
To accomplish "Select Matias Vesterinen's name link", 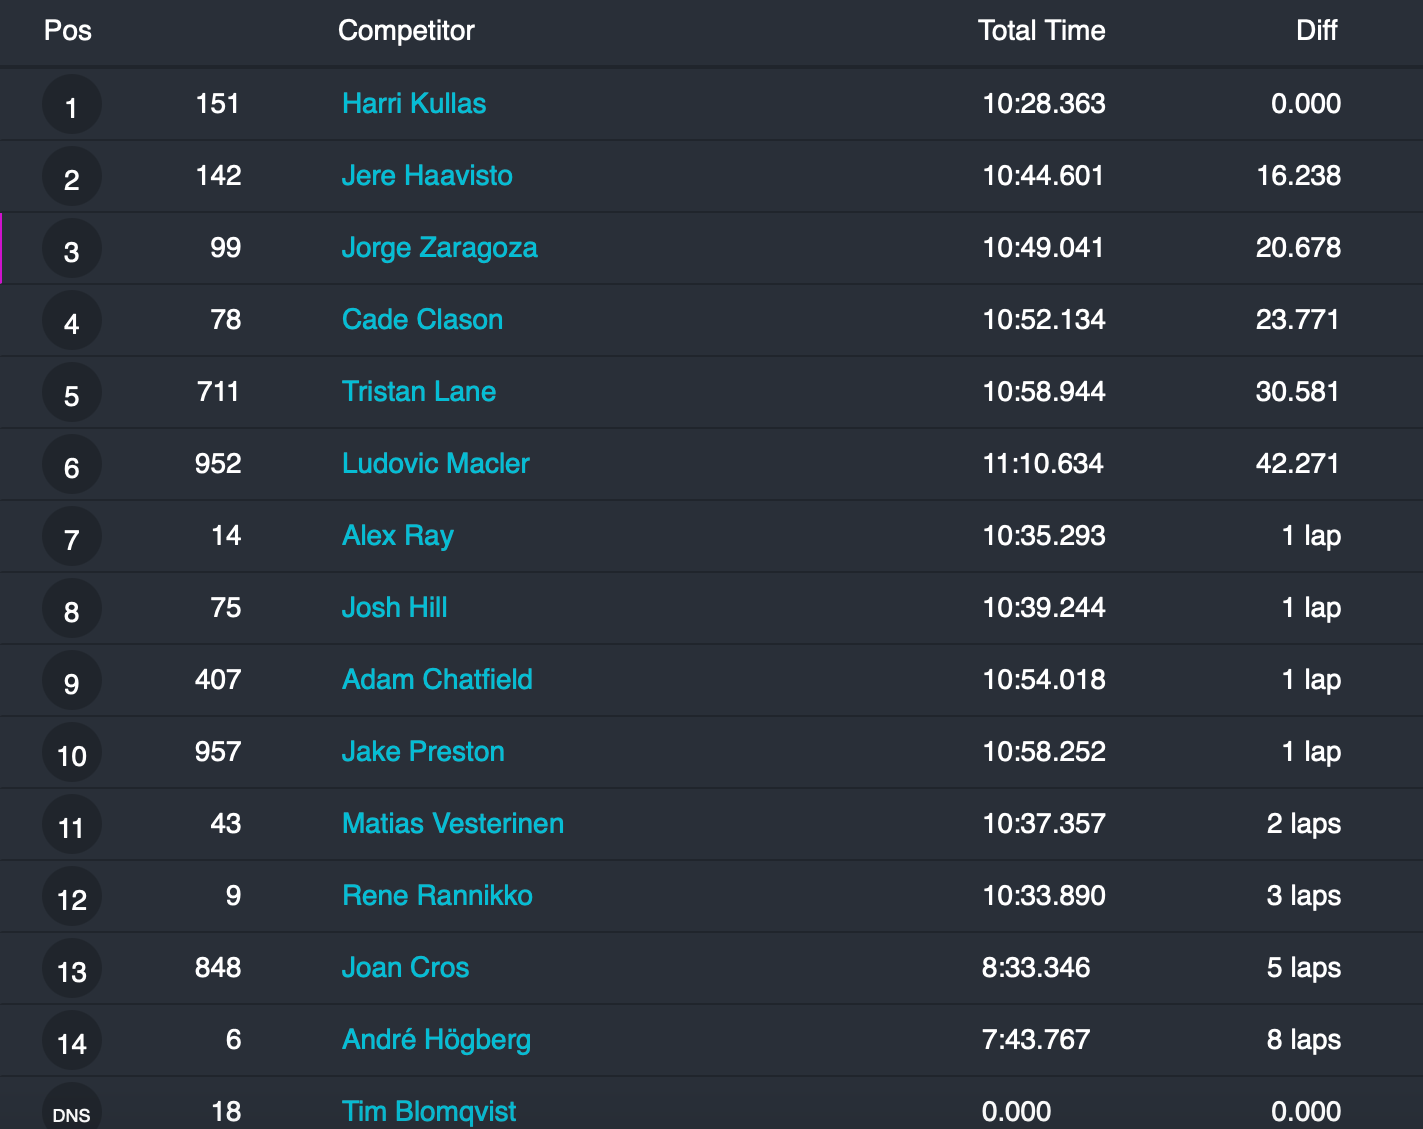I will 452,824.
